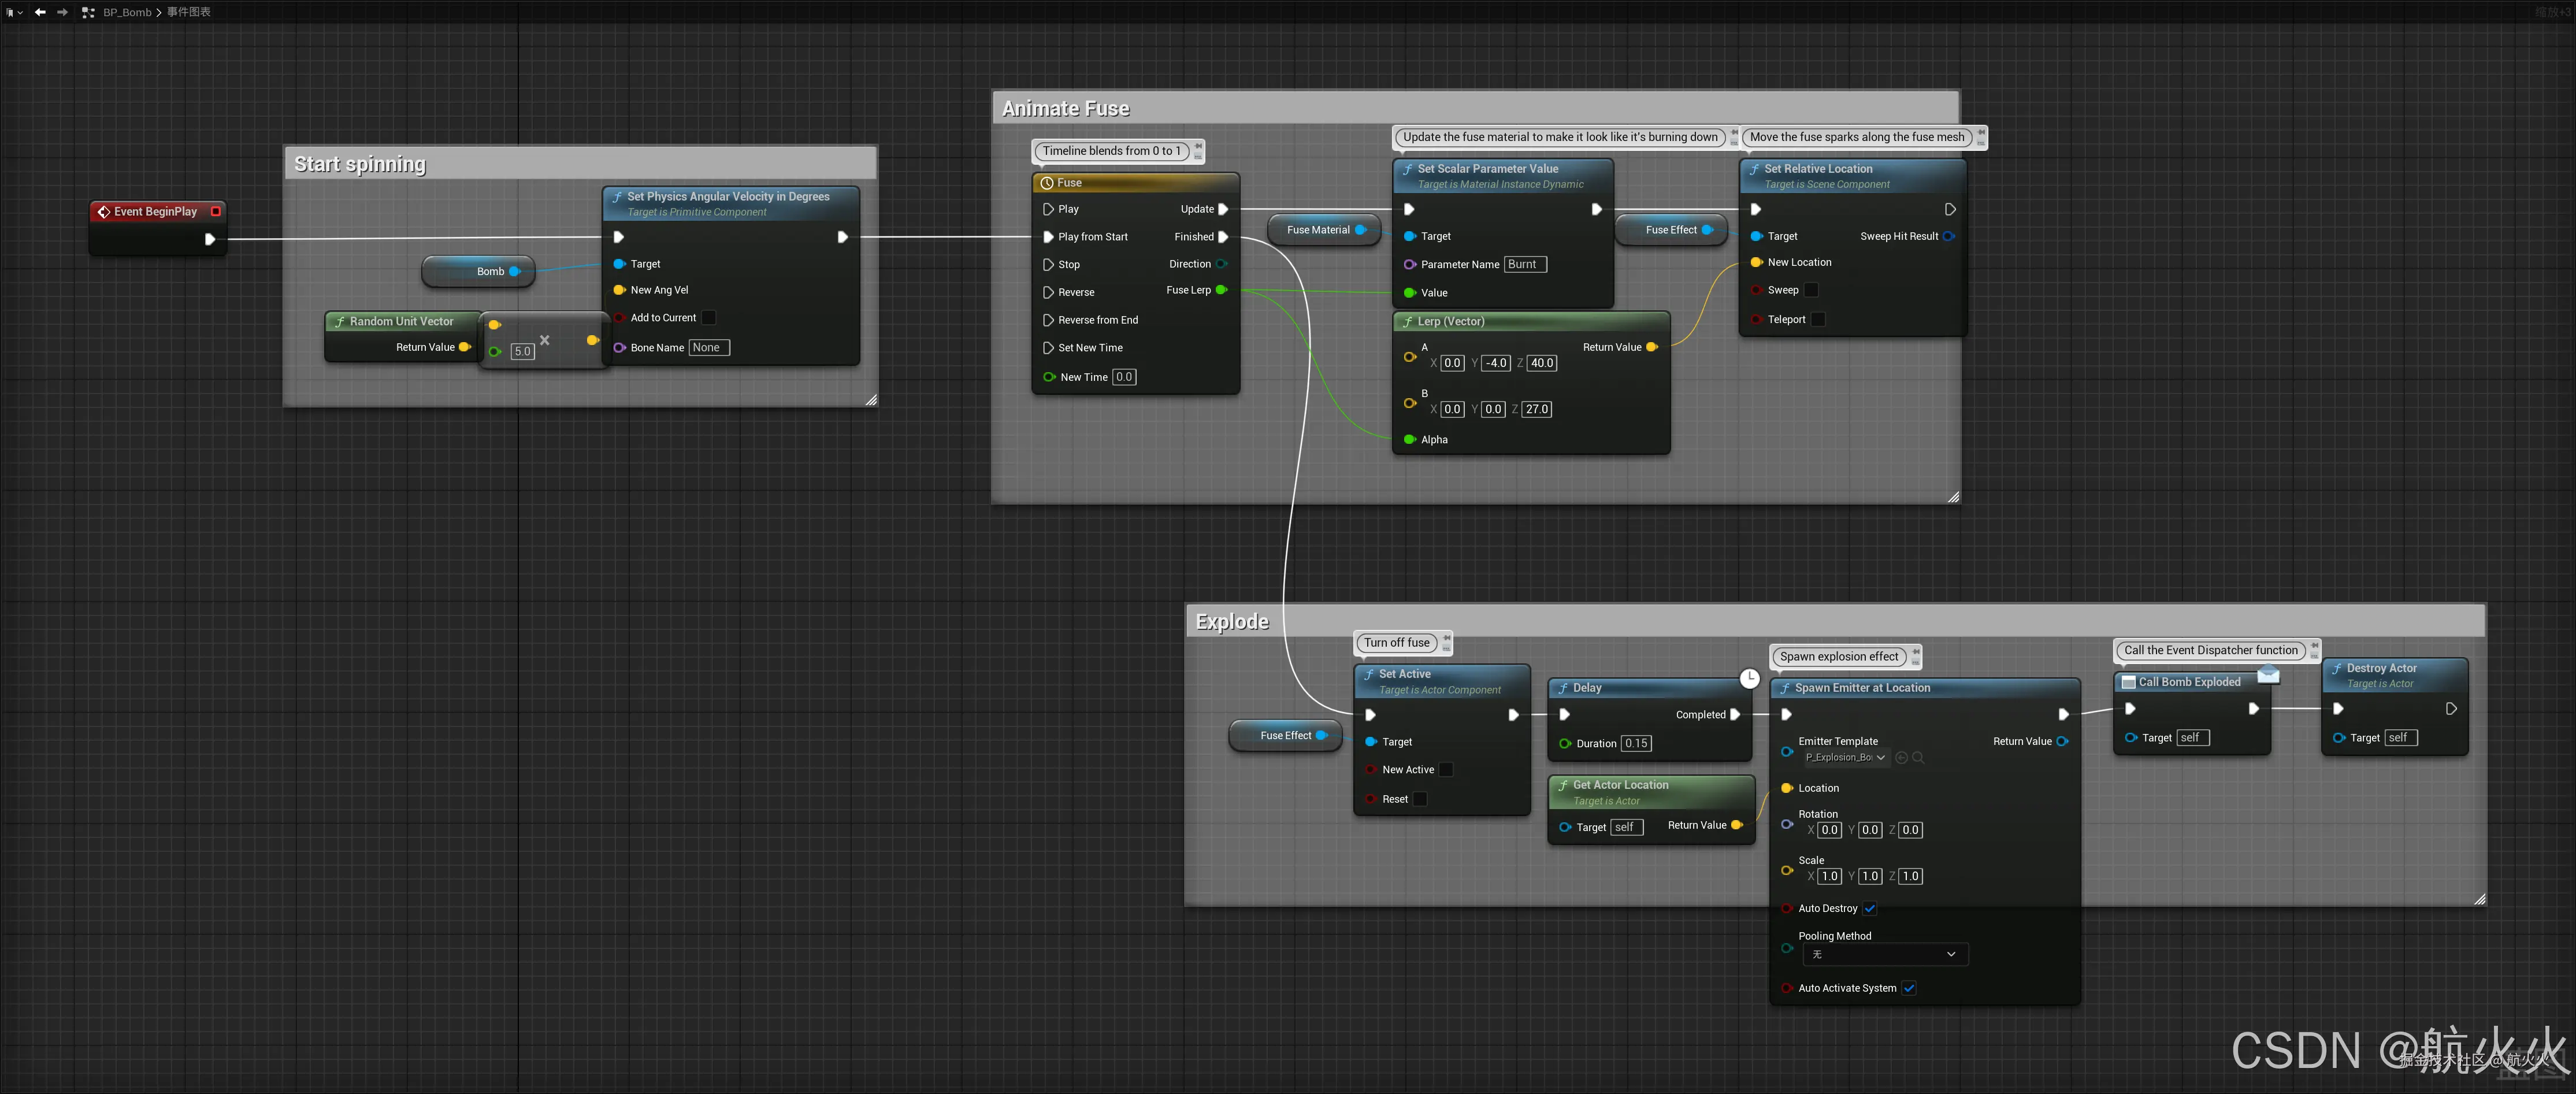The image size is (2576, 1094).
Task: Uncheck the Auto Destroy checkbox
Action: (1870, 908)
